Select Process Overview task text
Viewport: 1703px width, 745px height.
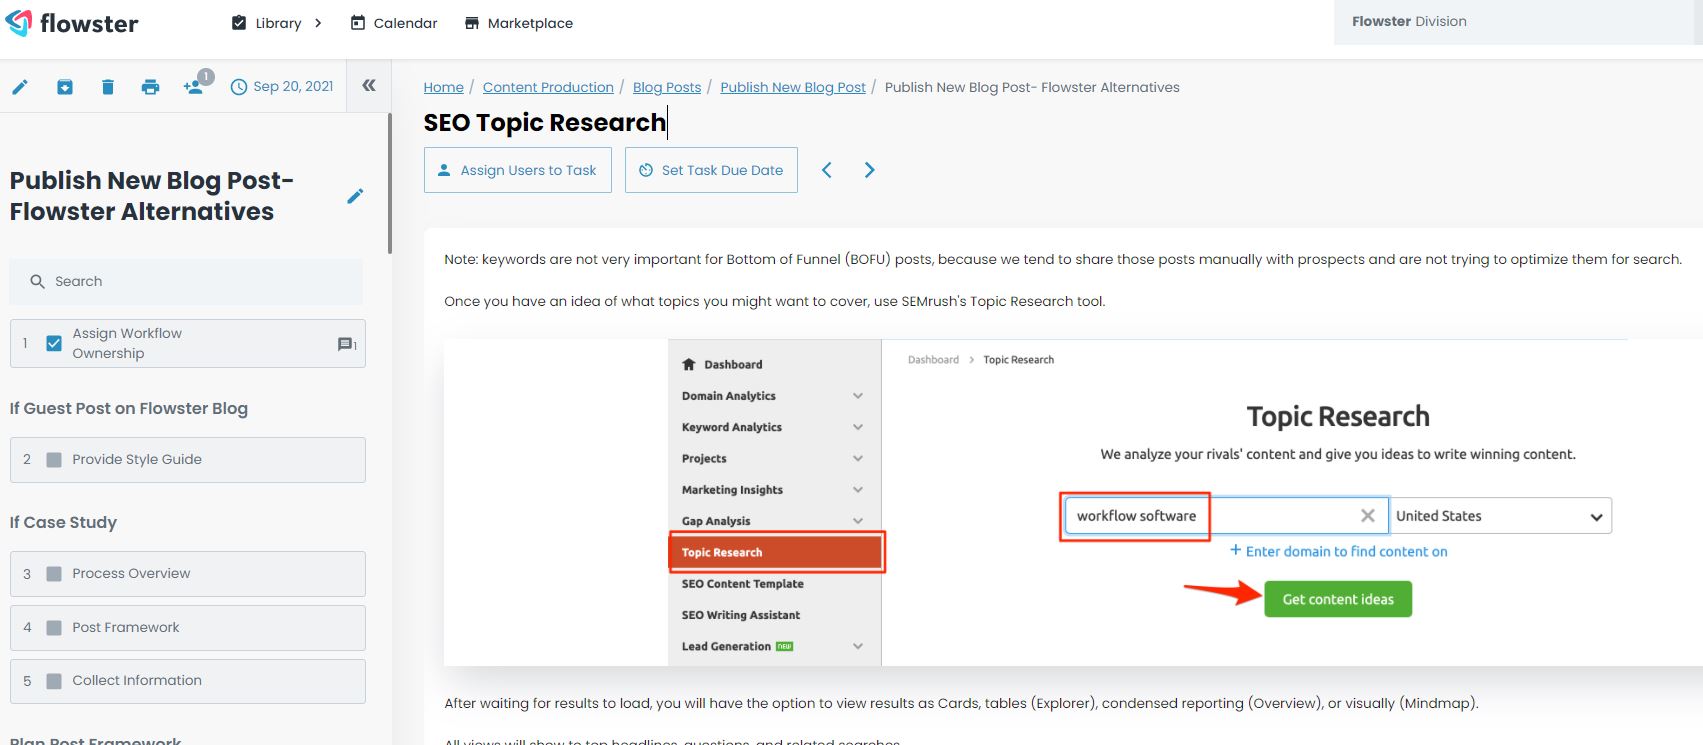131,574
